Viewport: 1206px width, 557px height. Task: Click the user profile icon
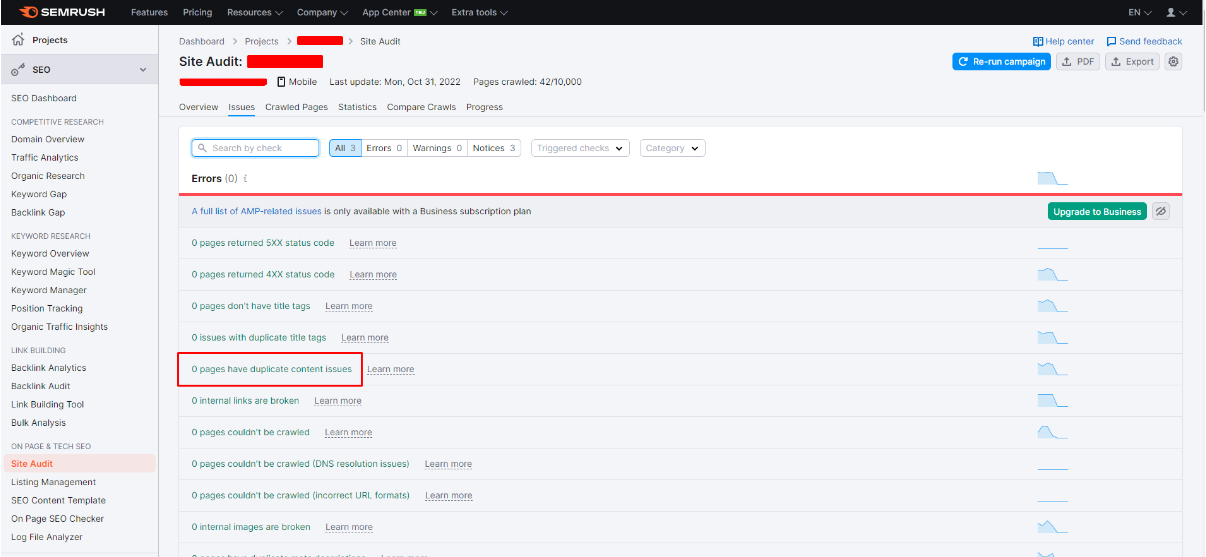[x=1171, y=12]
